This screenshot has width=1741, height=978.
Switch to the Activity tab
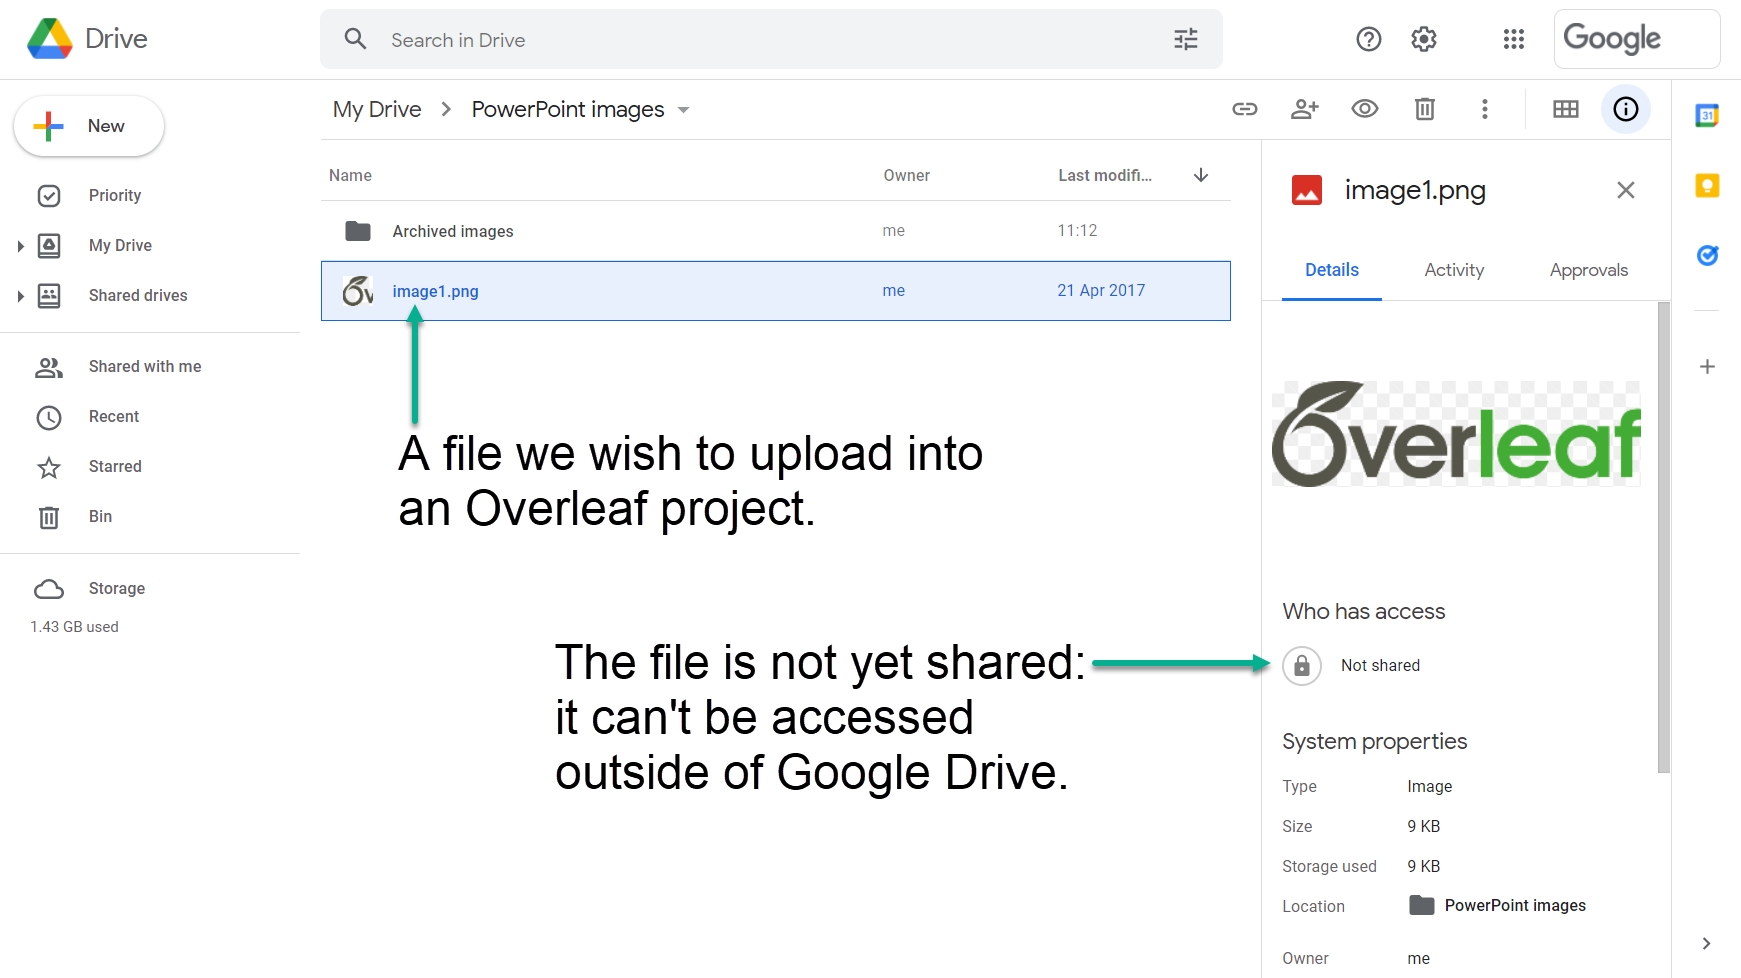pyautogui.click(x=1453, y=270)
